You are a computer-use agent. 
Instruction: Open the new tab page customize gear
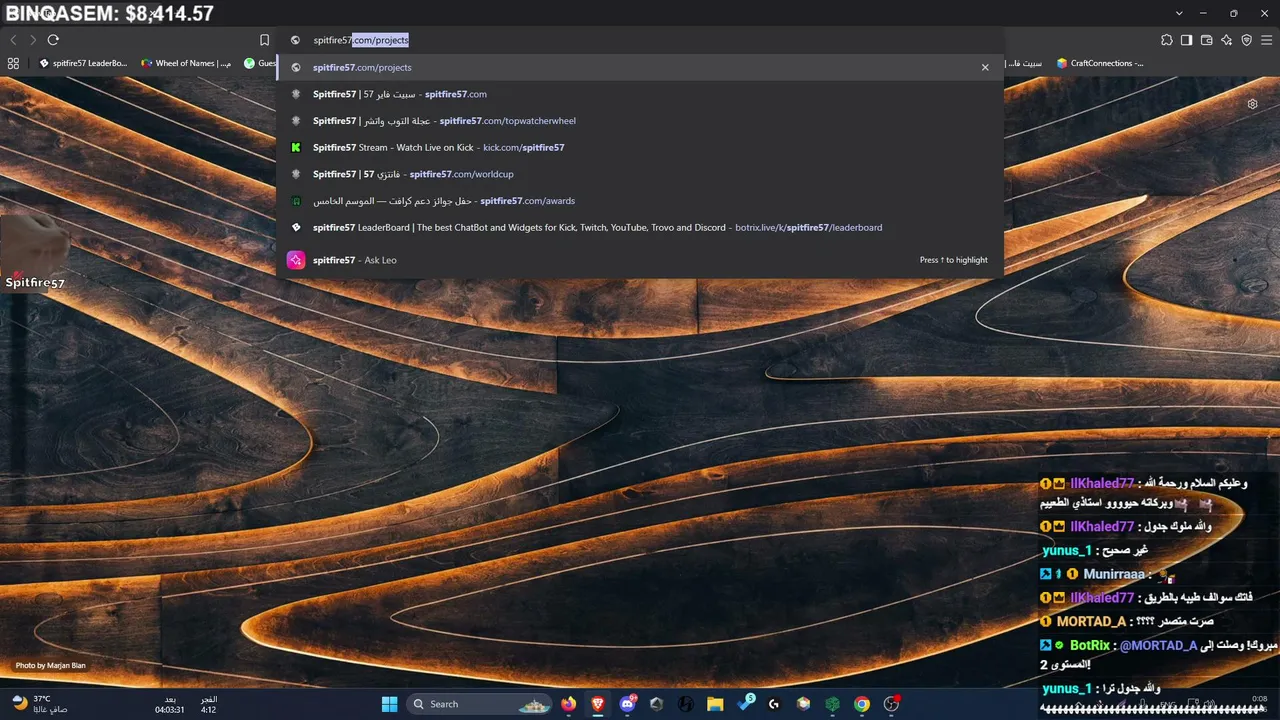1252,104
